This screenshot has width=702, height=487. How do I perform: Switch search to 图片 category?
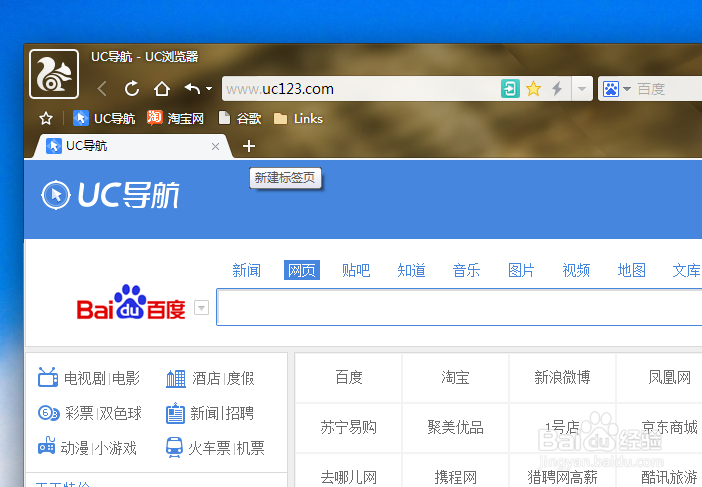(x=521, y=270)
